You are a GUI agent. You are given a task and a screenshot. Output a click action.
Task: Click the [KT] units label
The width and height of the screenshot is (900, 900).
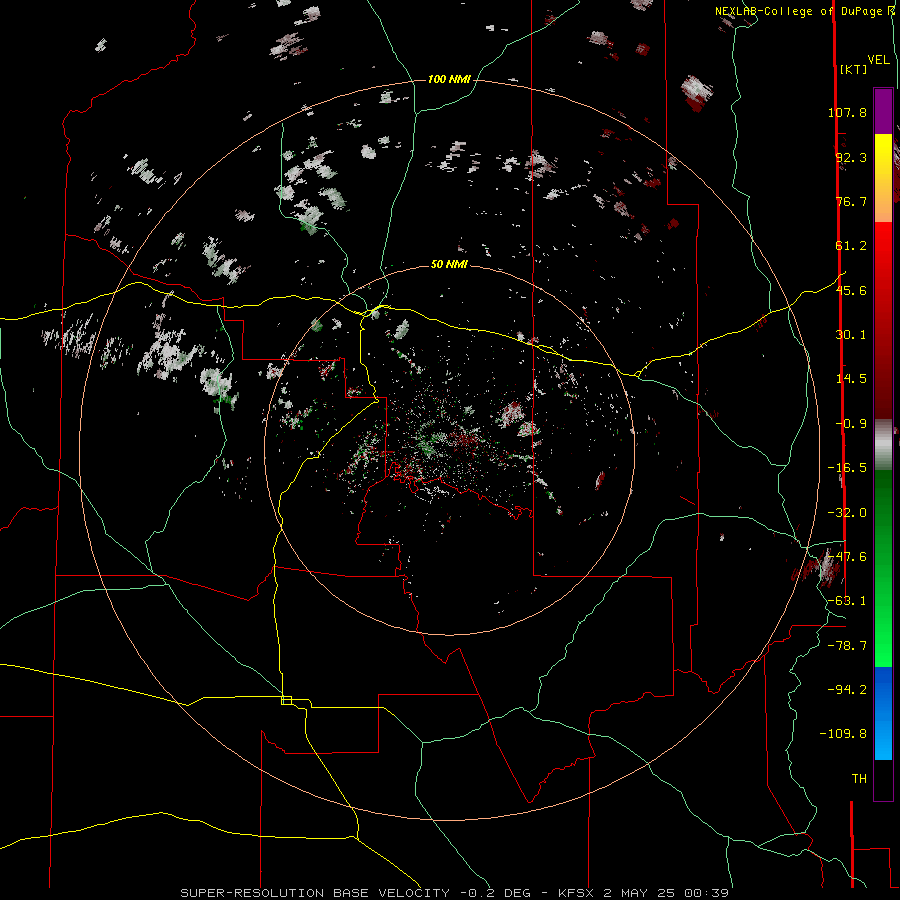[853, 69]
